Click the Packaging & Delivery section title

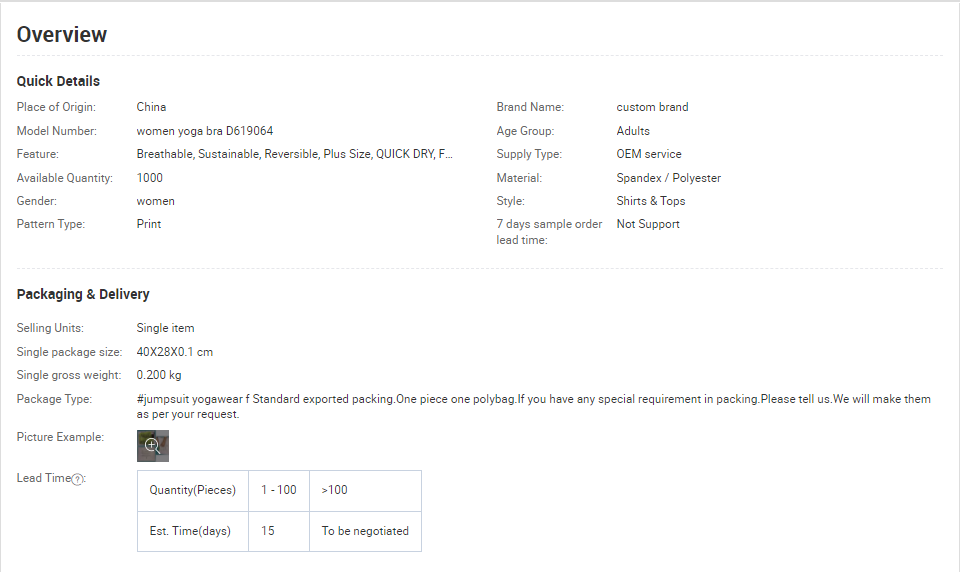coord(83,294)
